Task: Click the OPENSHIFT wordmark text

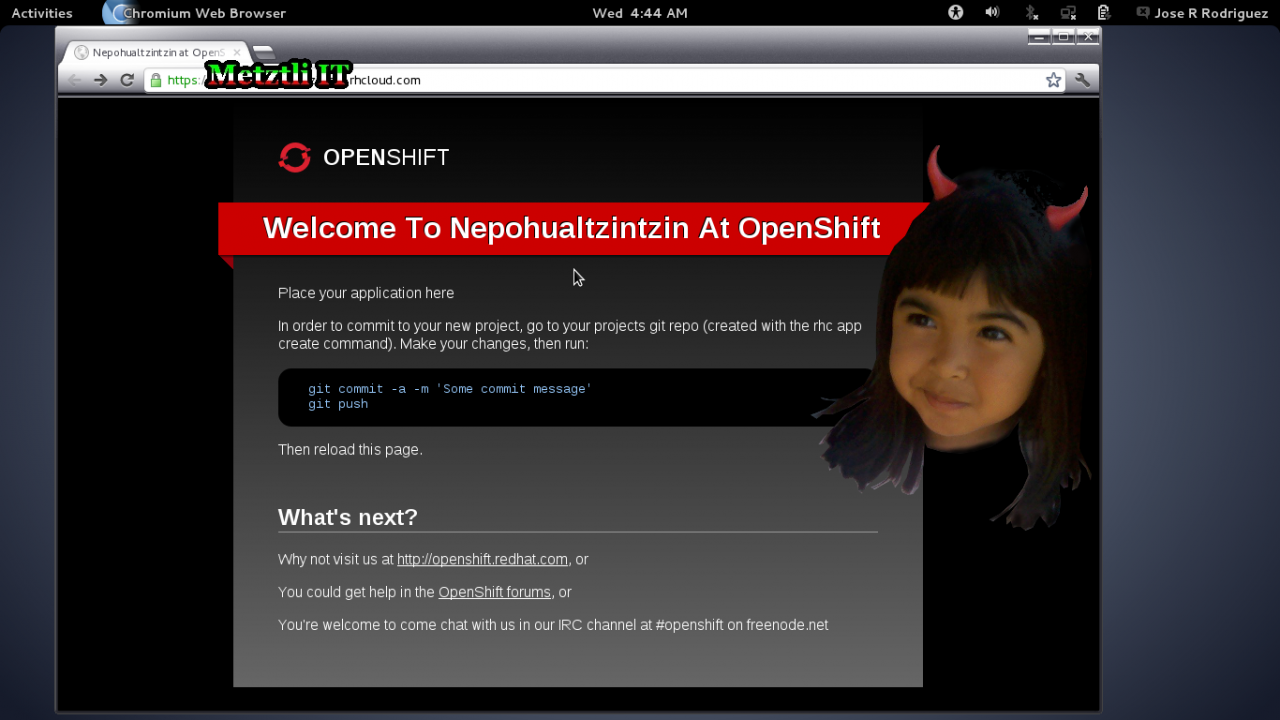Action: [386, 157]
